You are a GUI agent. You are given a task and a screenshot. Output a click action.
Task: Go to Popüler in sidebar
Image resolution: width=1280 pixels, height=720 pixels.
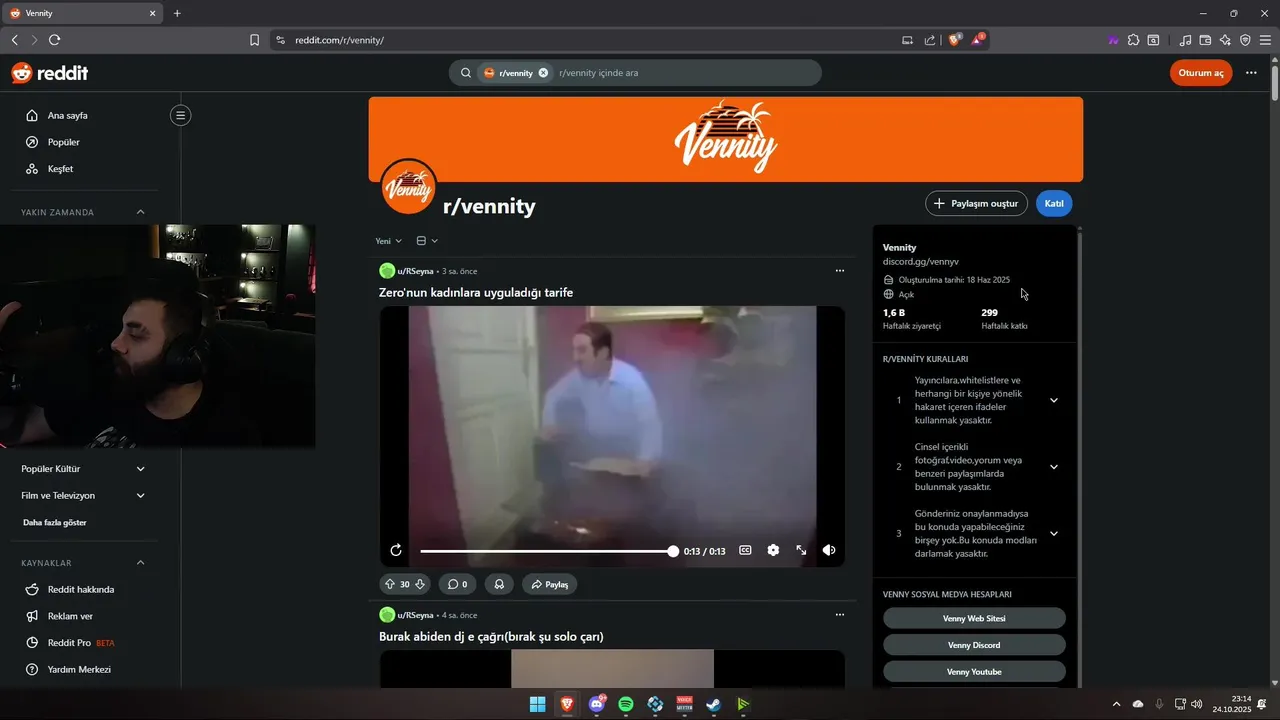coord(63,142)
